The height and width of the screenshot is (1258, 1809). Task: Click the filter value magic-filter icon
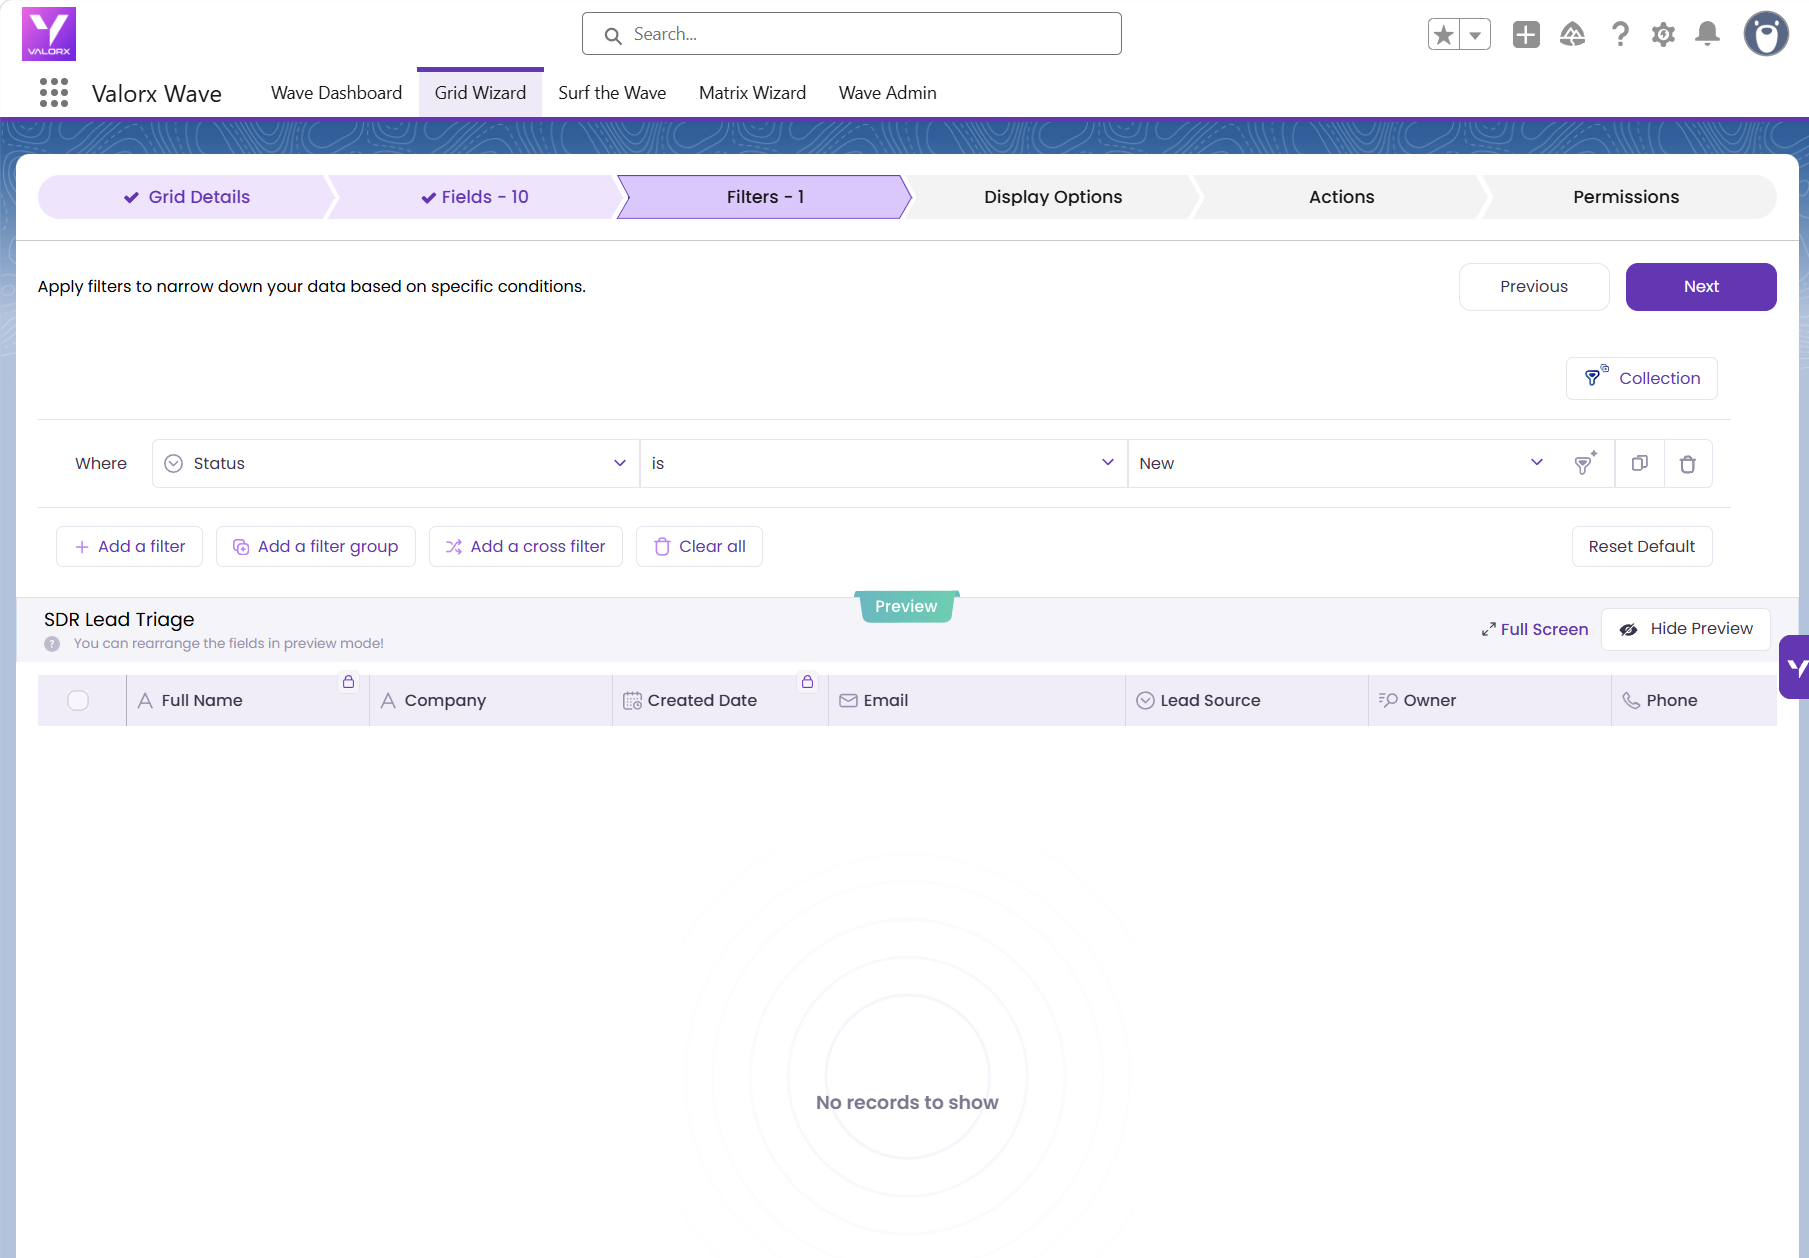point(1585,463)
